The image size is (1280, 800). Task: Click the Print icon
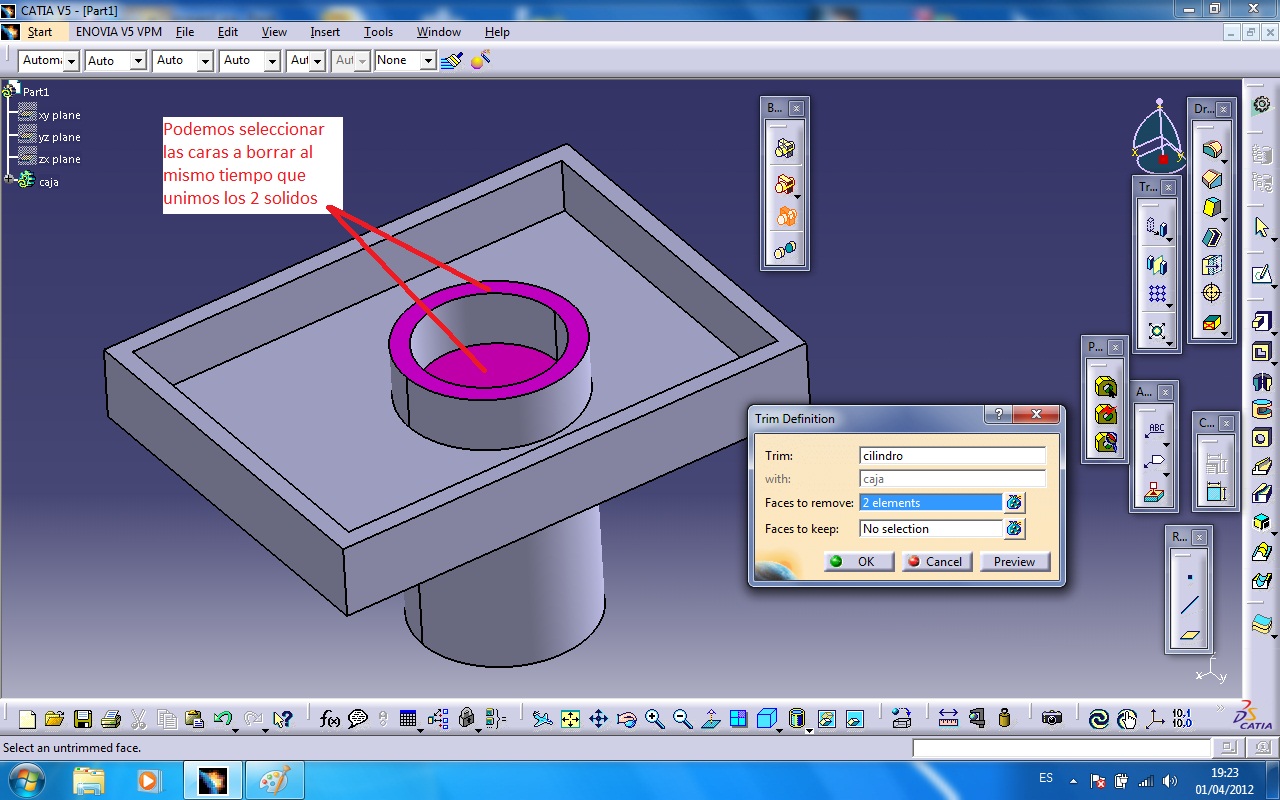(111, 718)
